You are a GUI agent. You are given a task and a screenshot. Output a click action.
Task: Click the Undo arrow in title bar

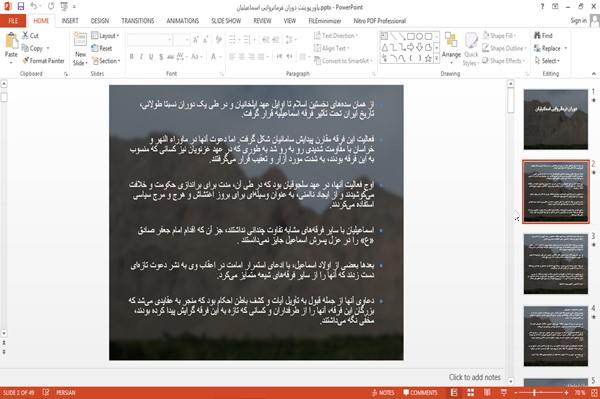(x=34, y=6)
